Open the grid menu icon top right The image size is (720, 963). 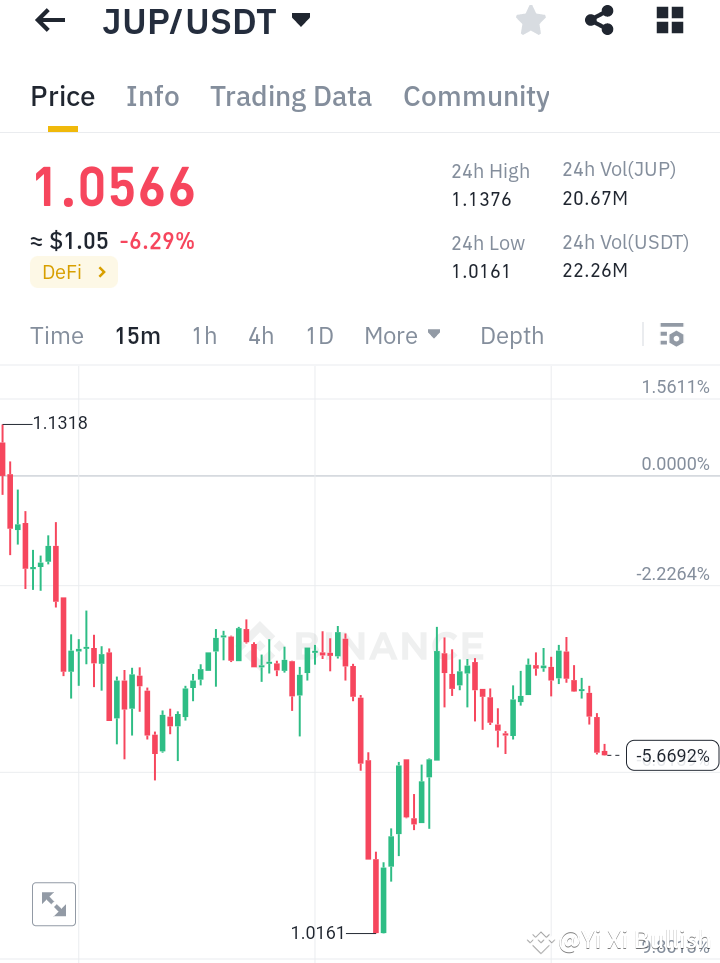pos(668,20)
